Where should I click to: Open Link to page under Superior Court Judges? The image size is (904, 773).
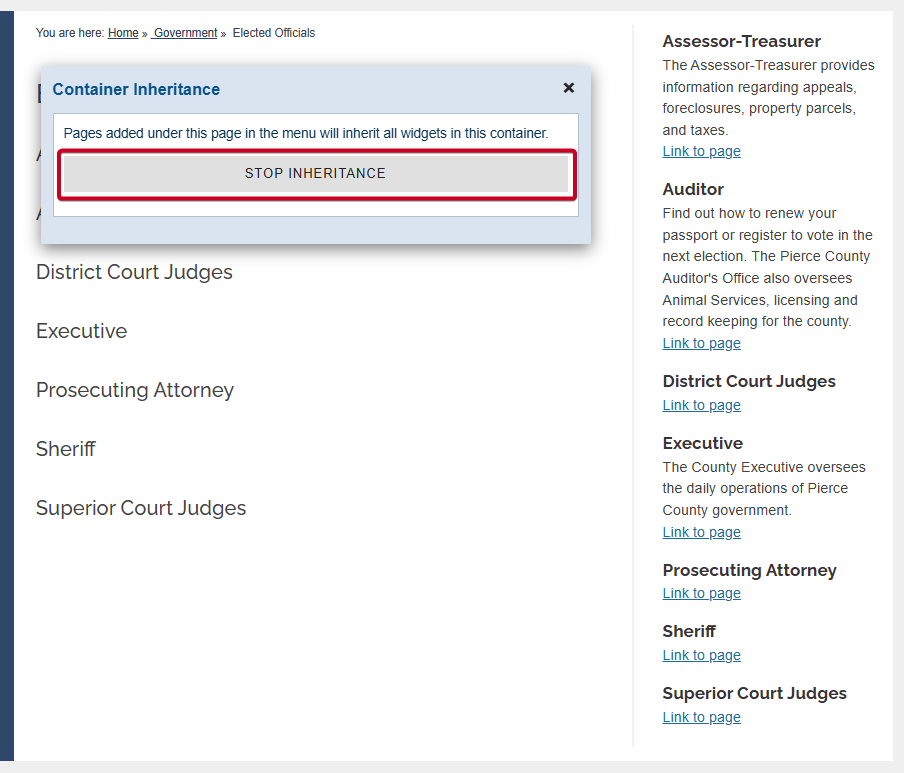pos(701,717)
